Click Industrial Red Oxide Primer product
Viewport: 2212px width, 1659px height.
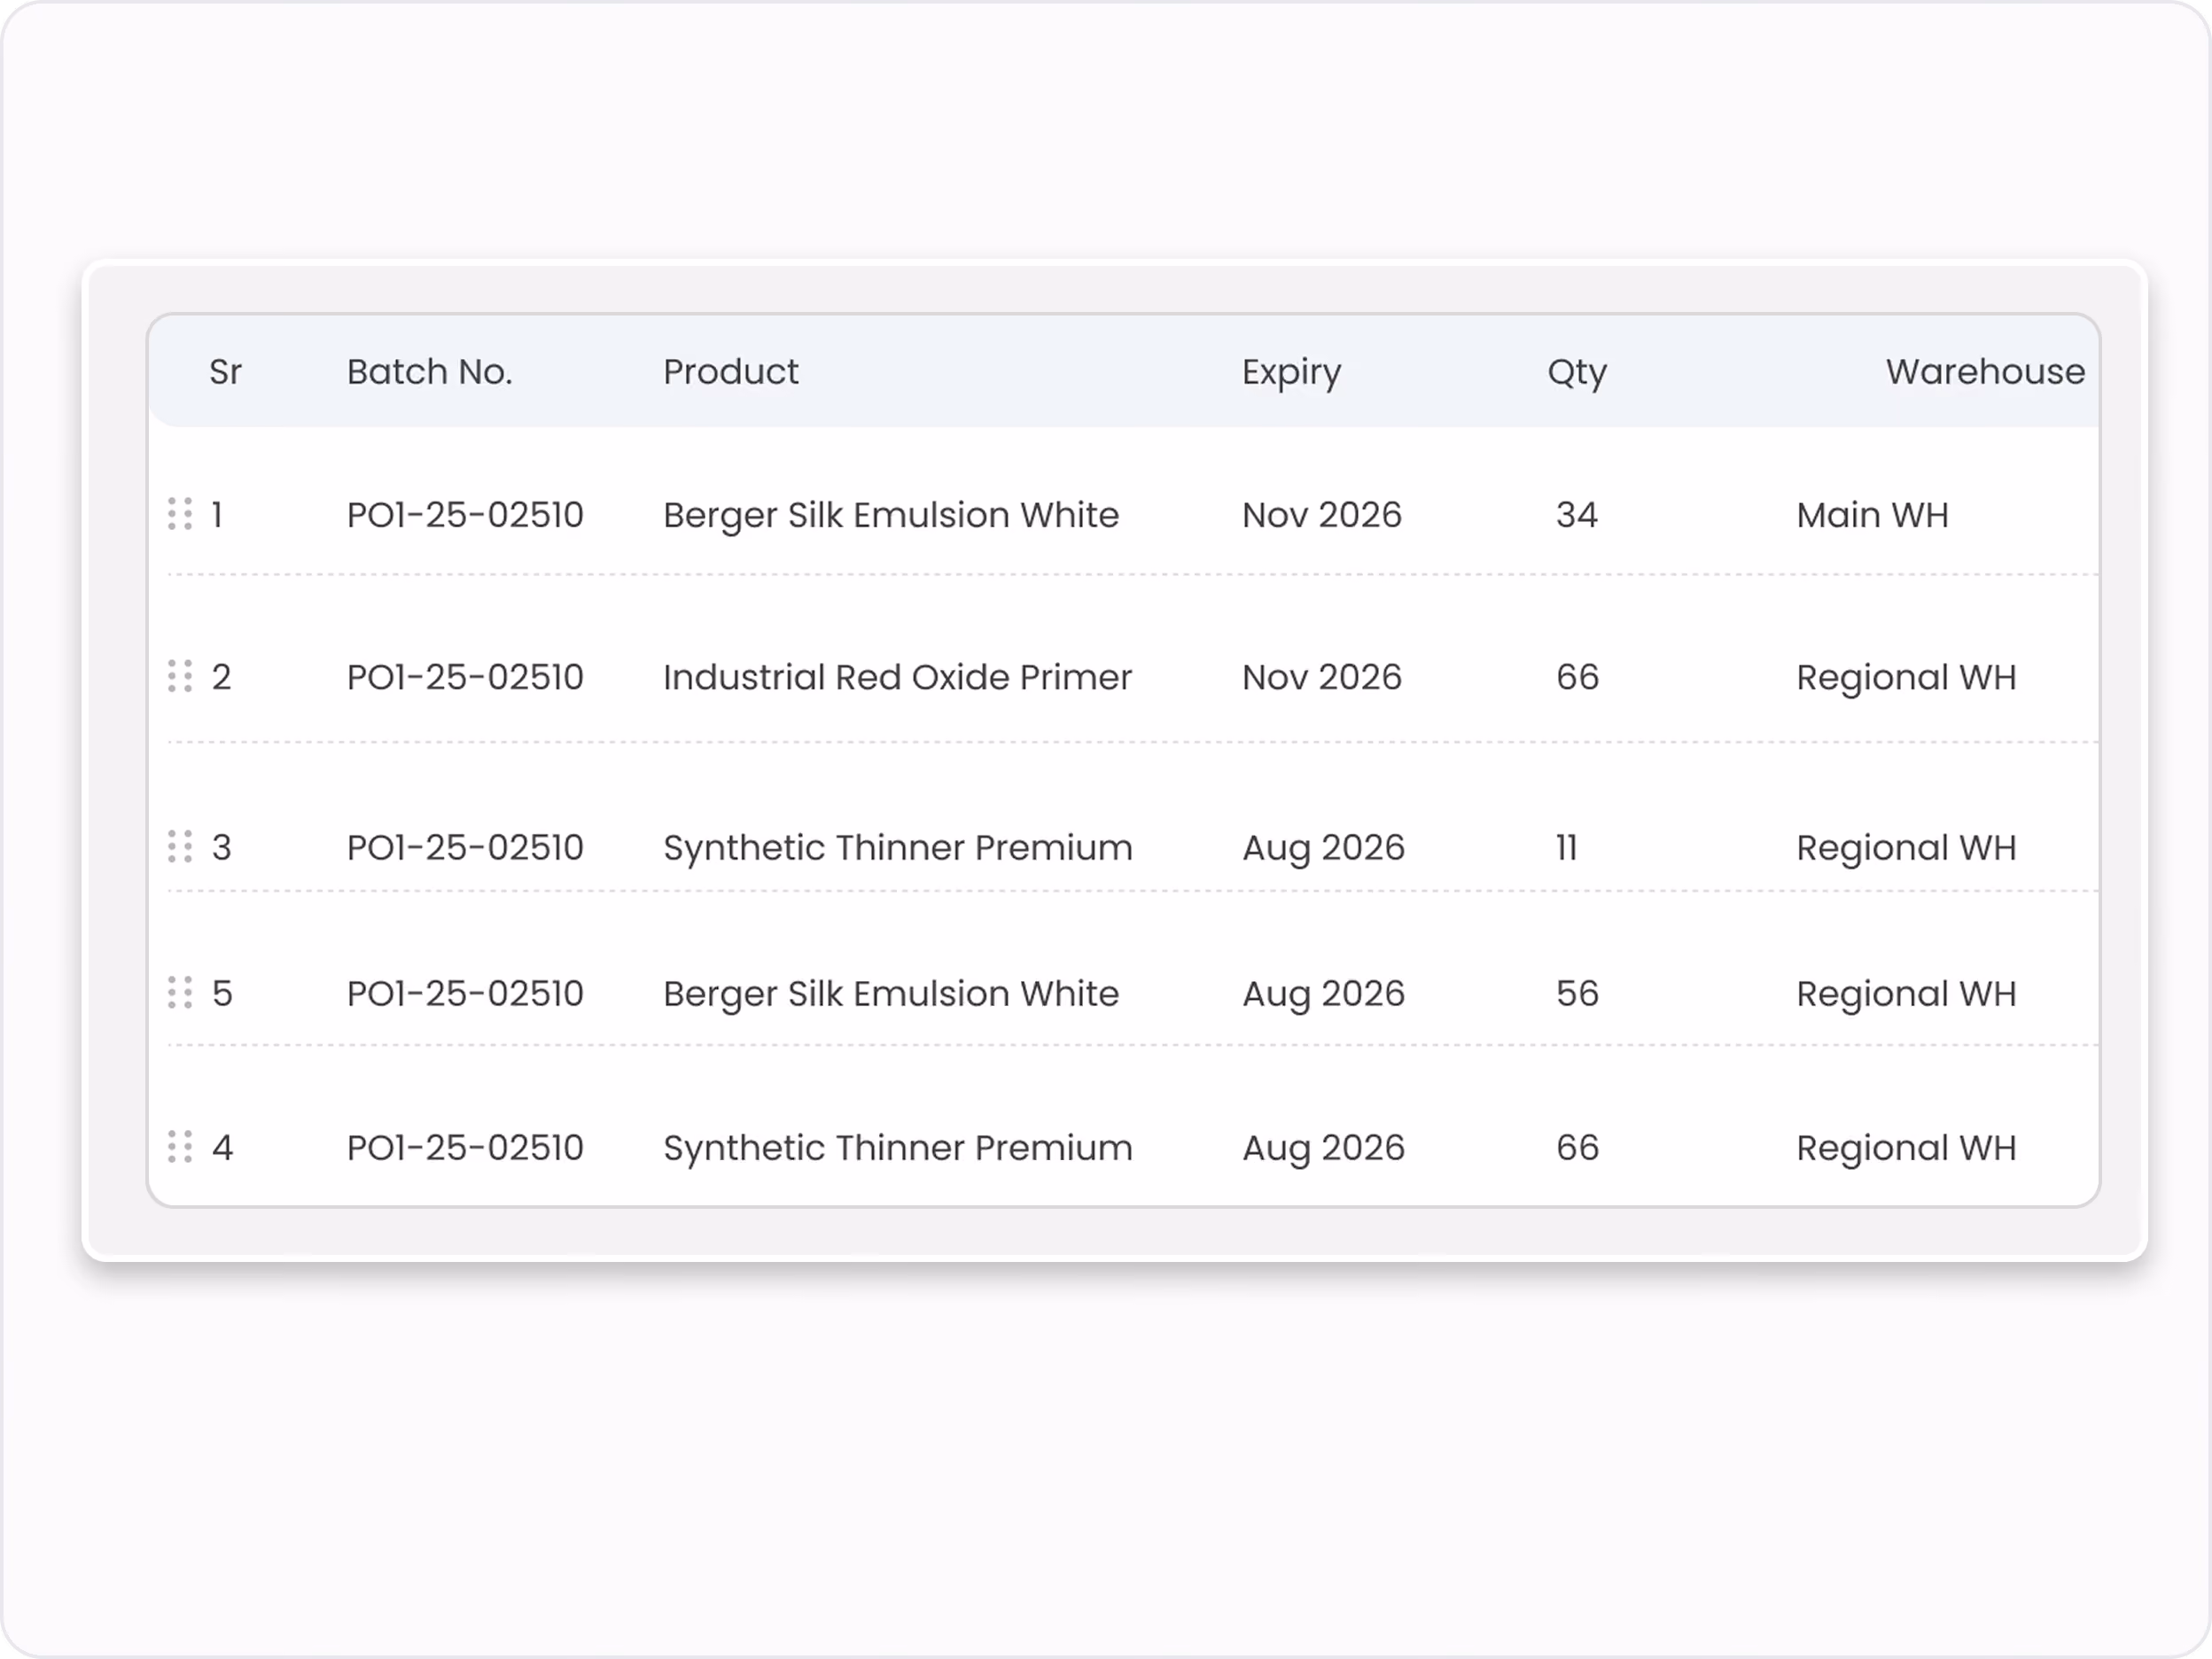(x=897, y=677)
